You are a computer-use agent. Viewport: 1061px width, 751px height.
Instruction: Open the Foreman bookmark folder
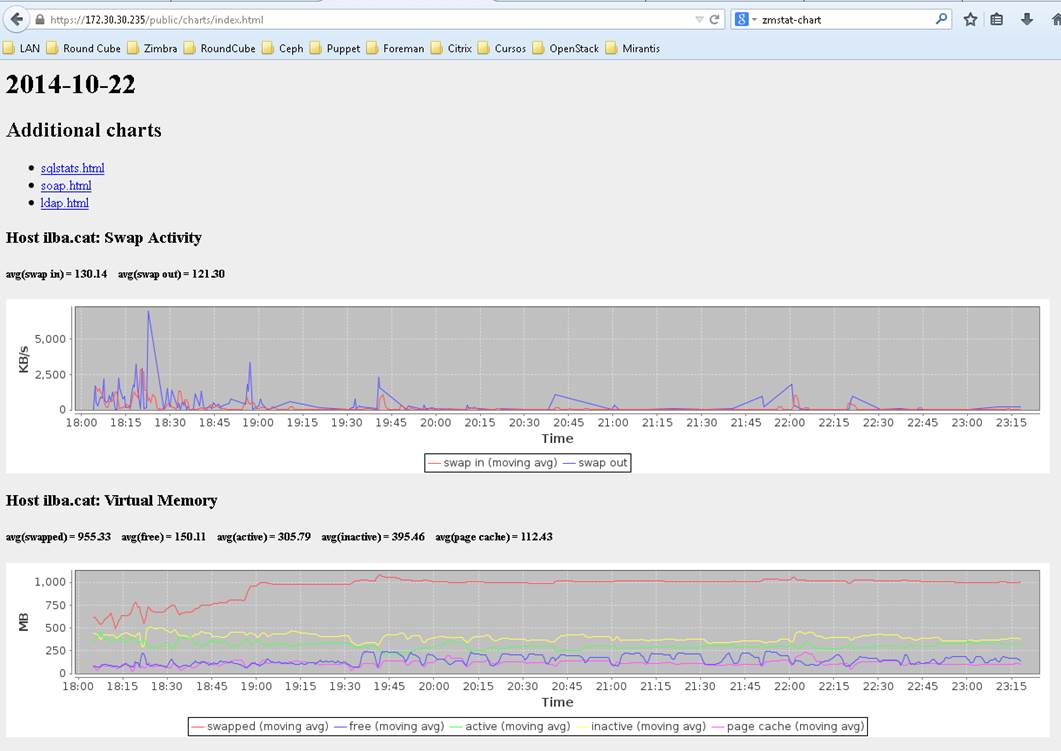(396, 48)
